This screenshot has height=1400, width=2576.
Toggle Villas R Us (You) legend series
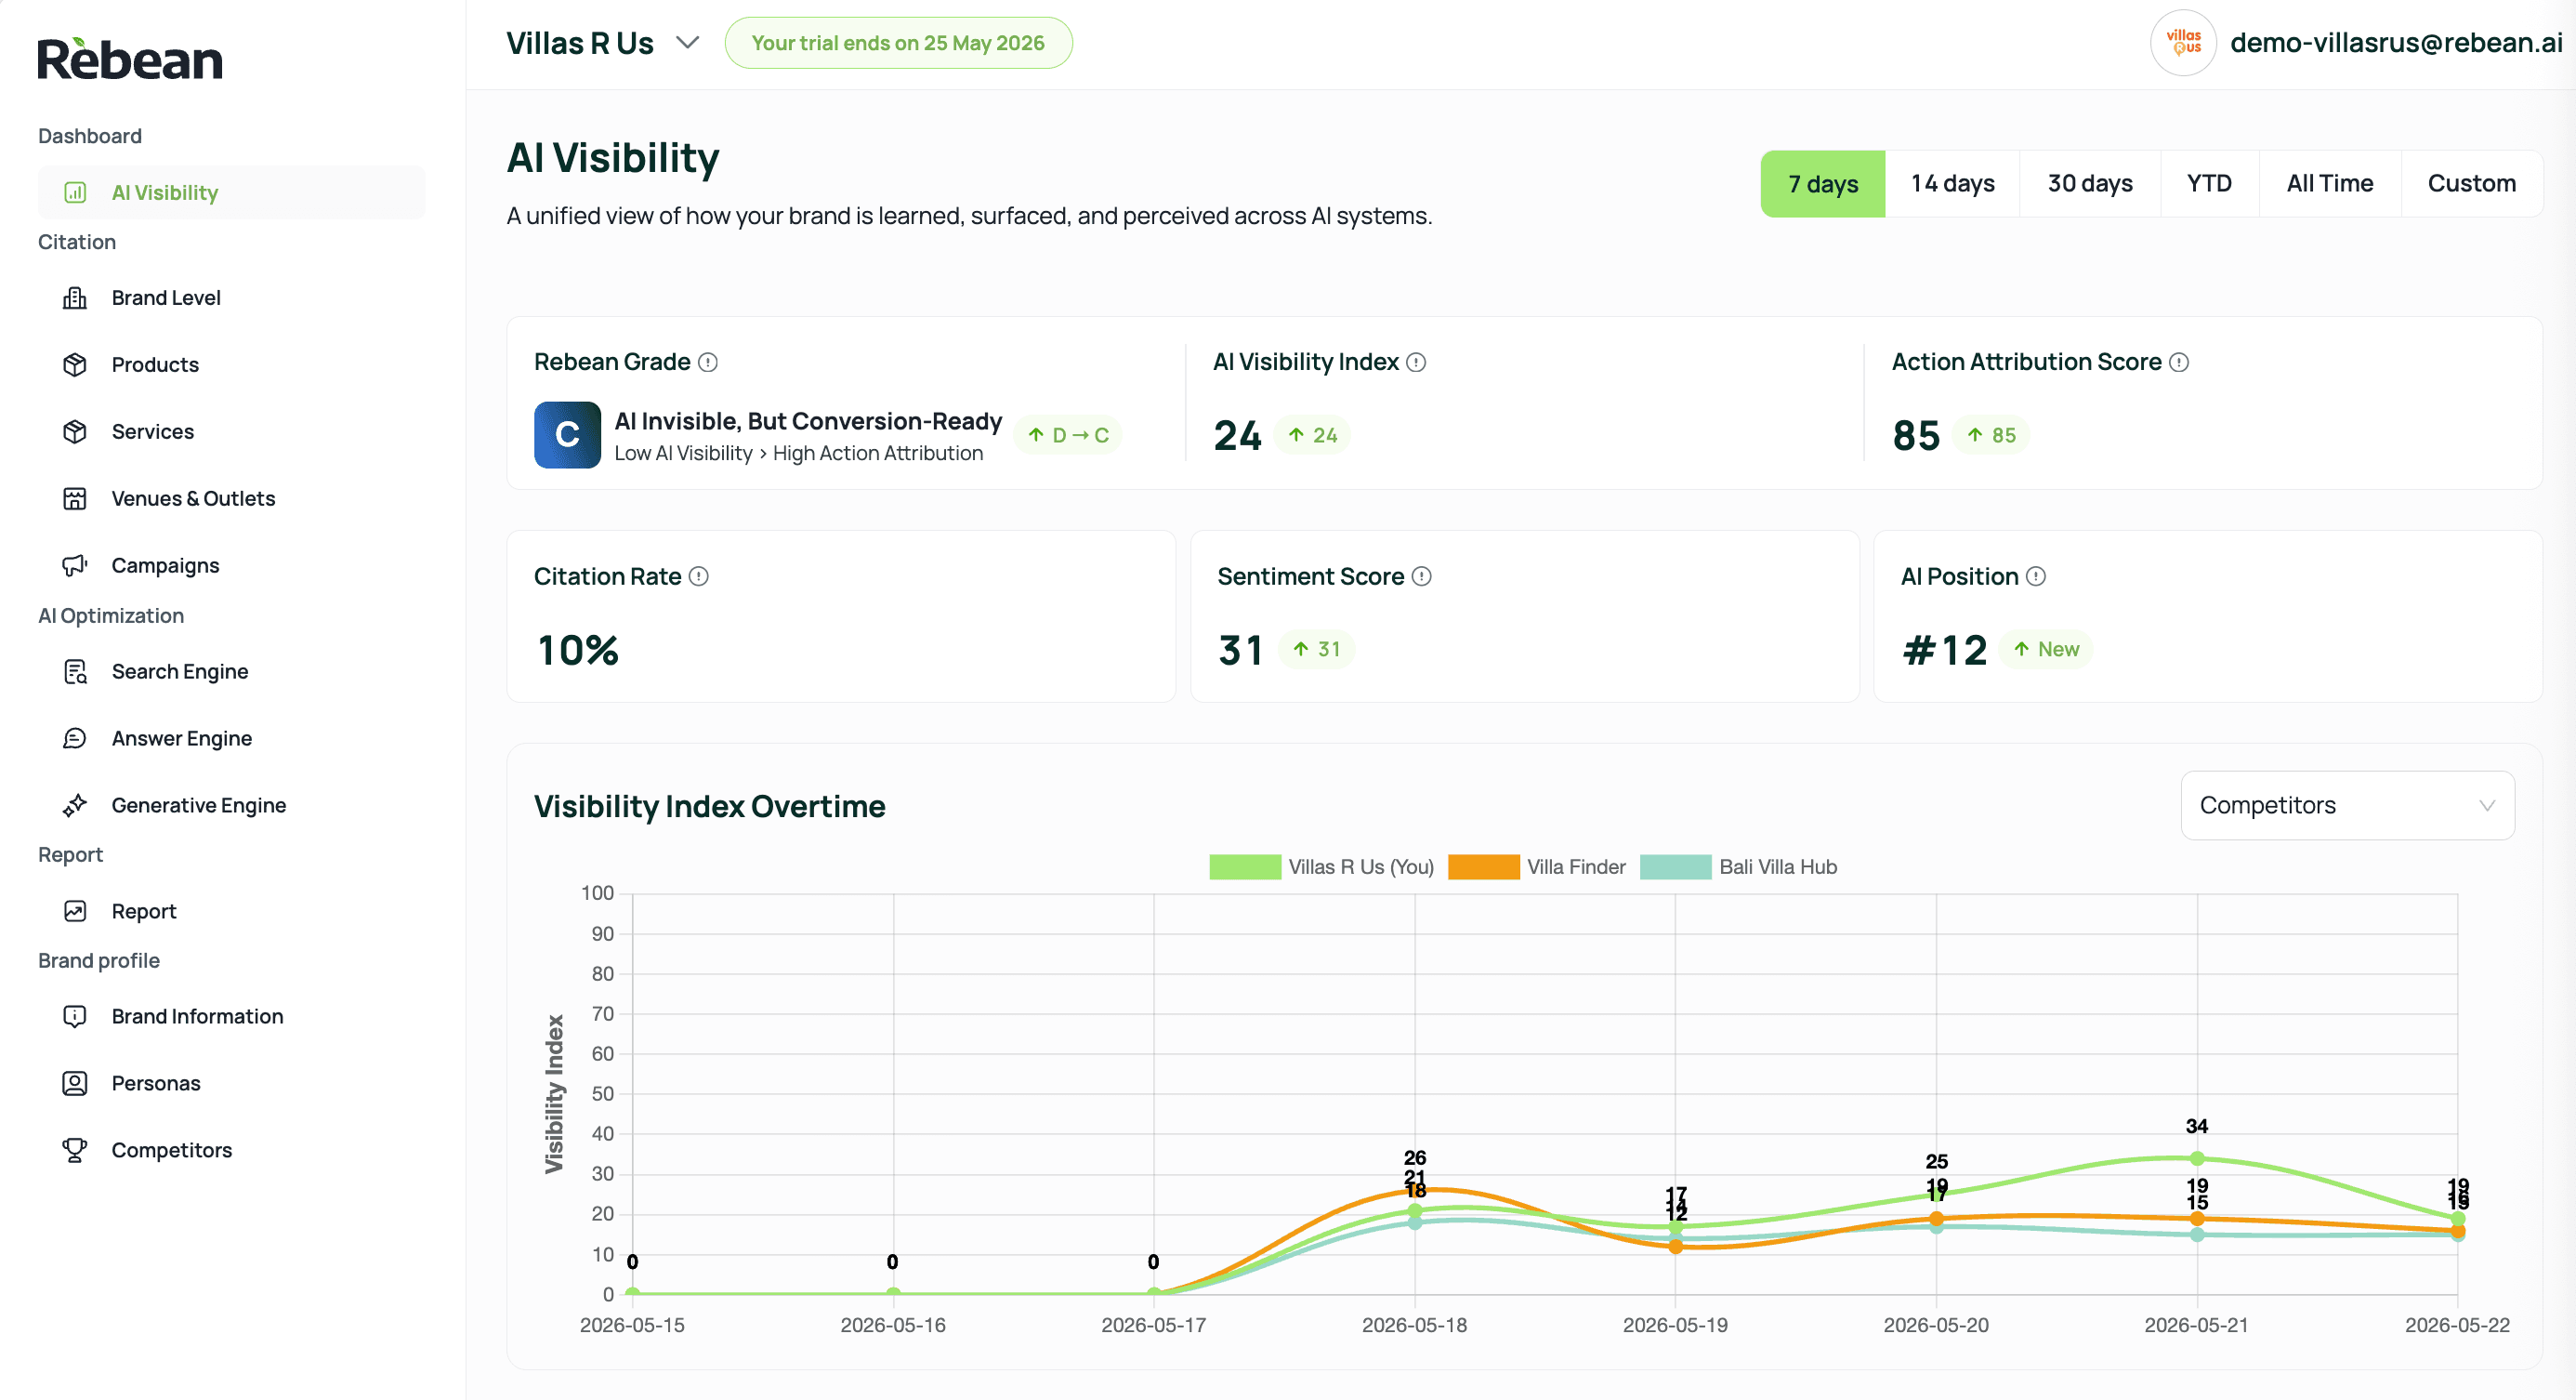coord(1321,867)
